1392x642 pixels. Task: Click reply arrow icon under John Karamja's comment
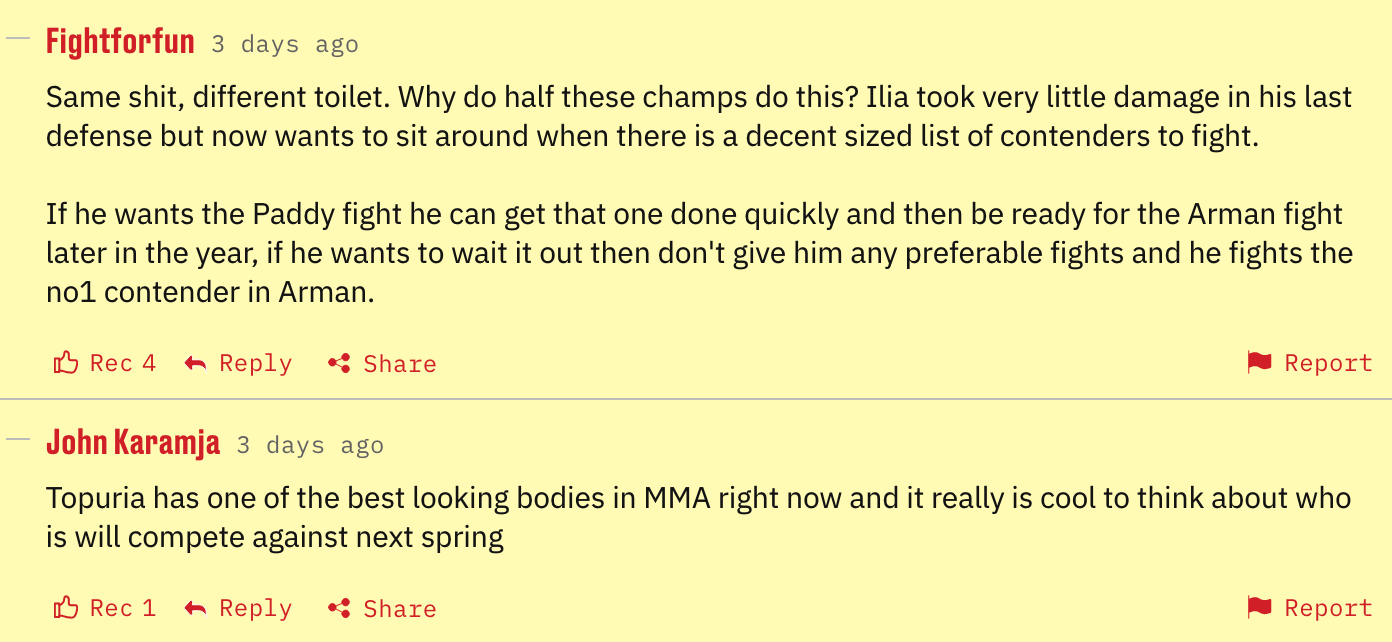pos(196,608)
